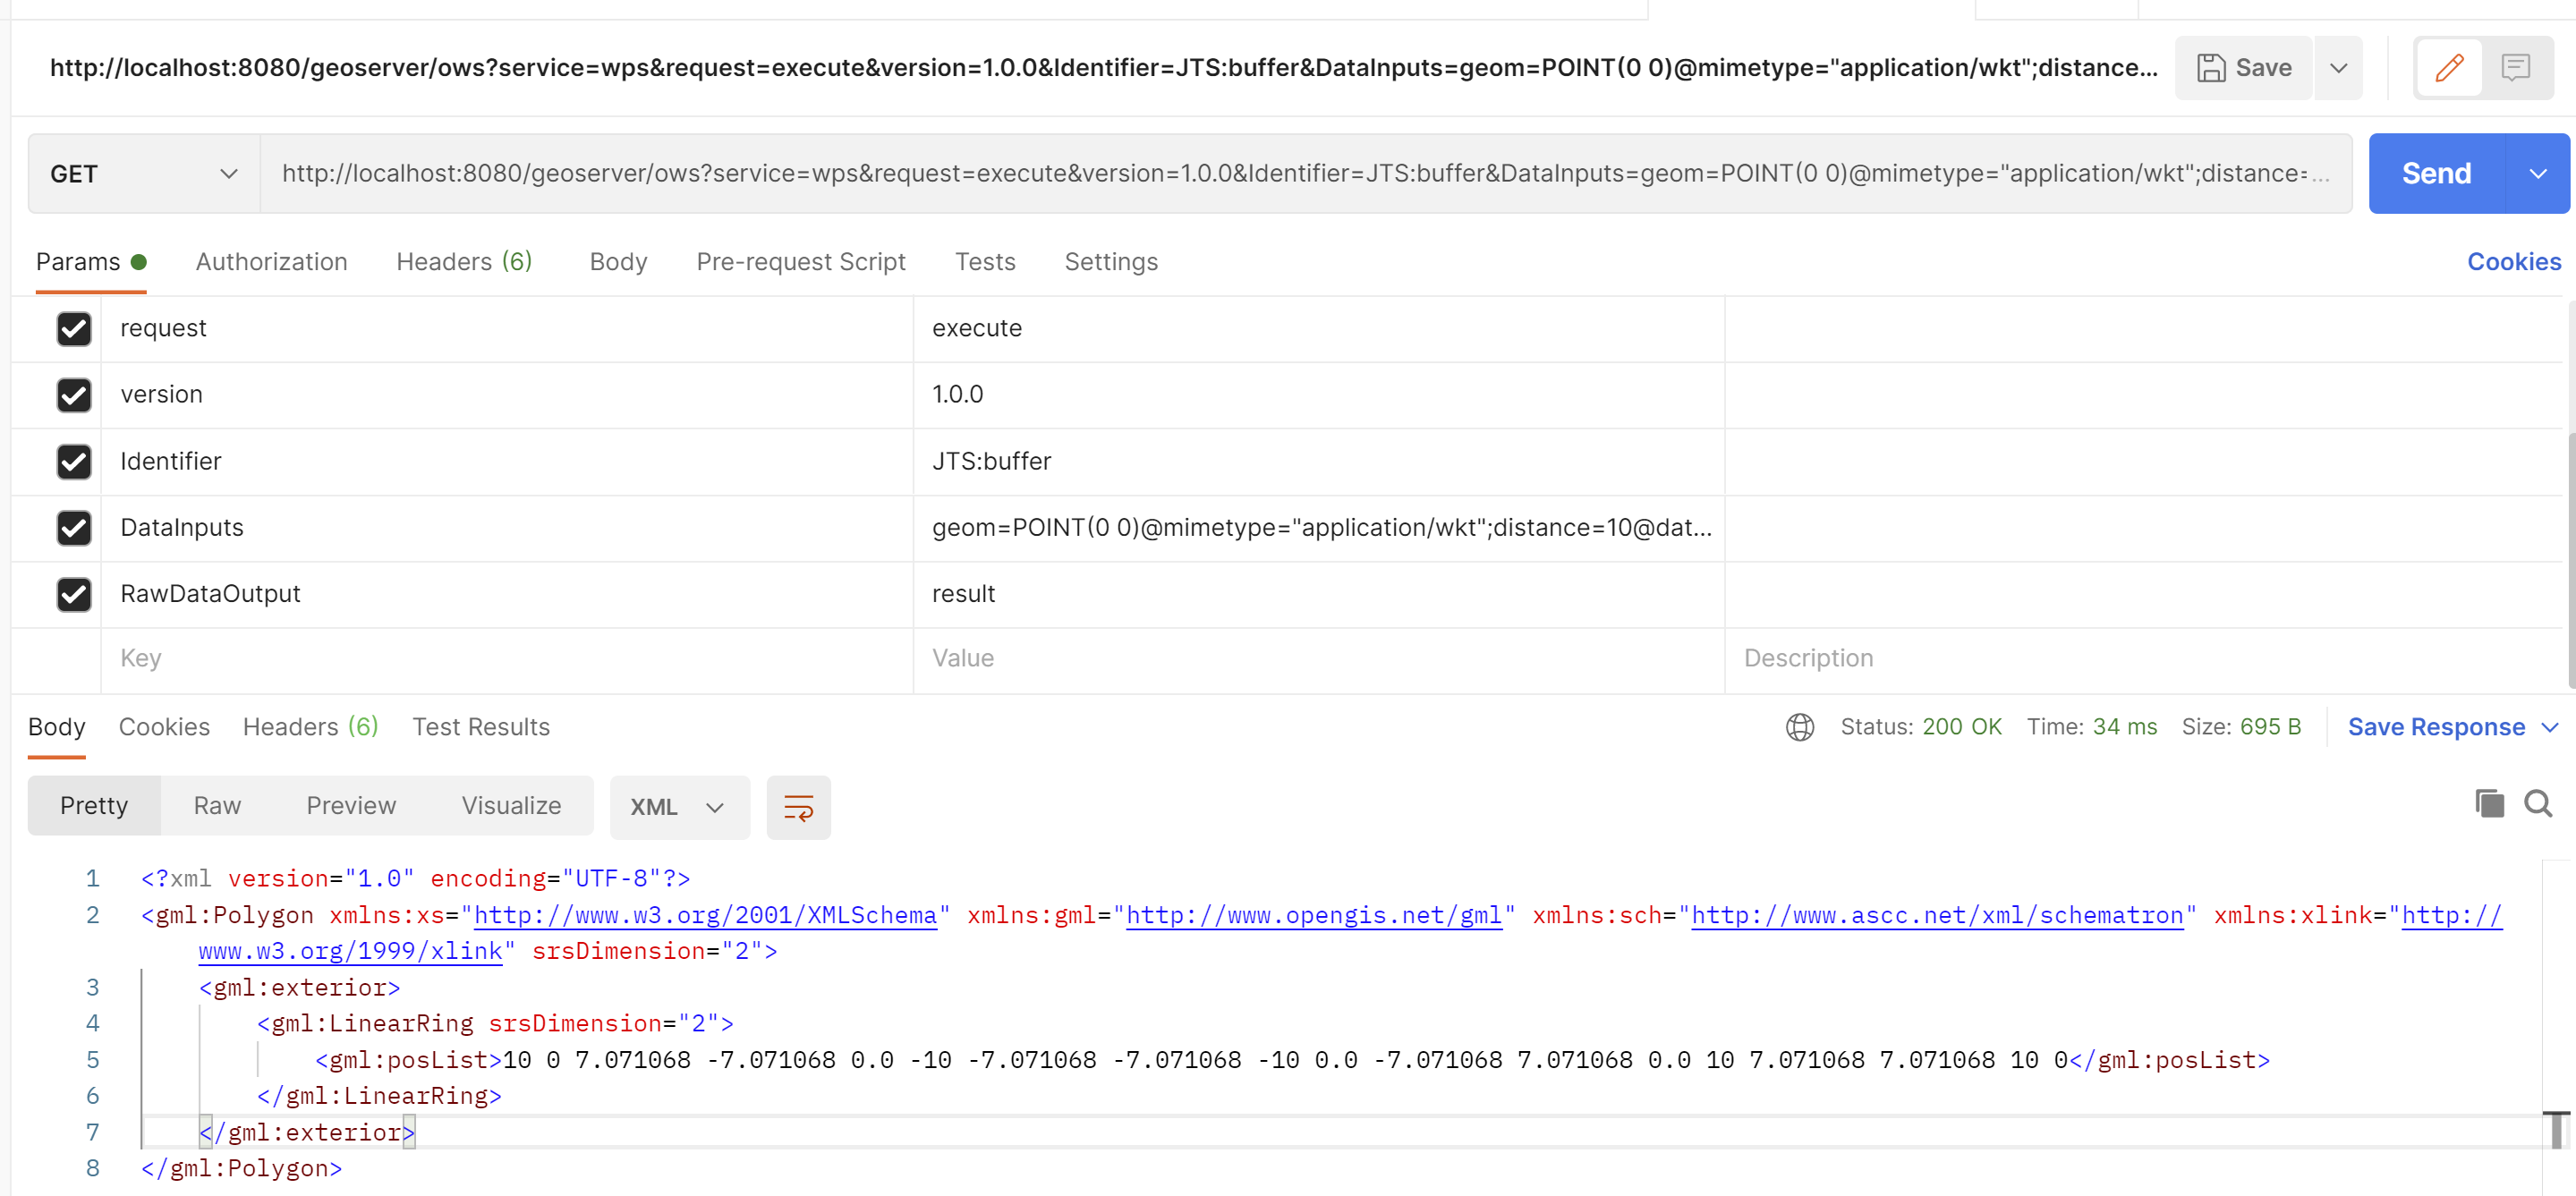Toggle the line wrap icon
Viewport: 2576px width, 1196px height.
click(x=798, y=807)
